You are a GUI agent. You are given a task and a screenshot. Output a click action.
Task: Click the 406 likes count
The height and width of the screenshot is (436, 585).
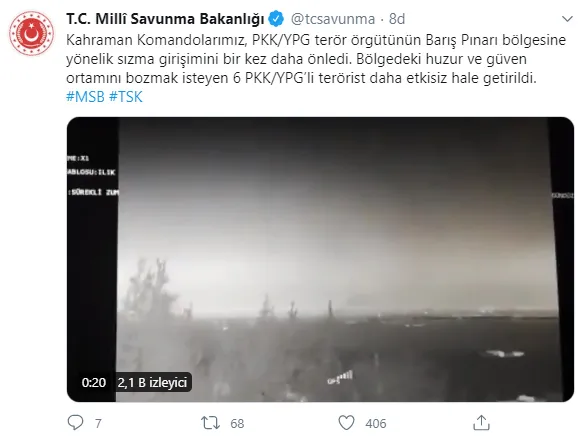coord(376,424)
